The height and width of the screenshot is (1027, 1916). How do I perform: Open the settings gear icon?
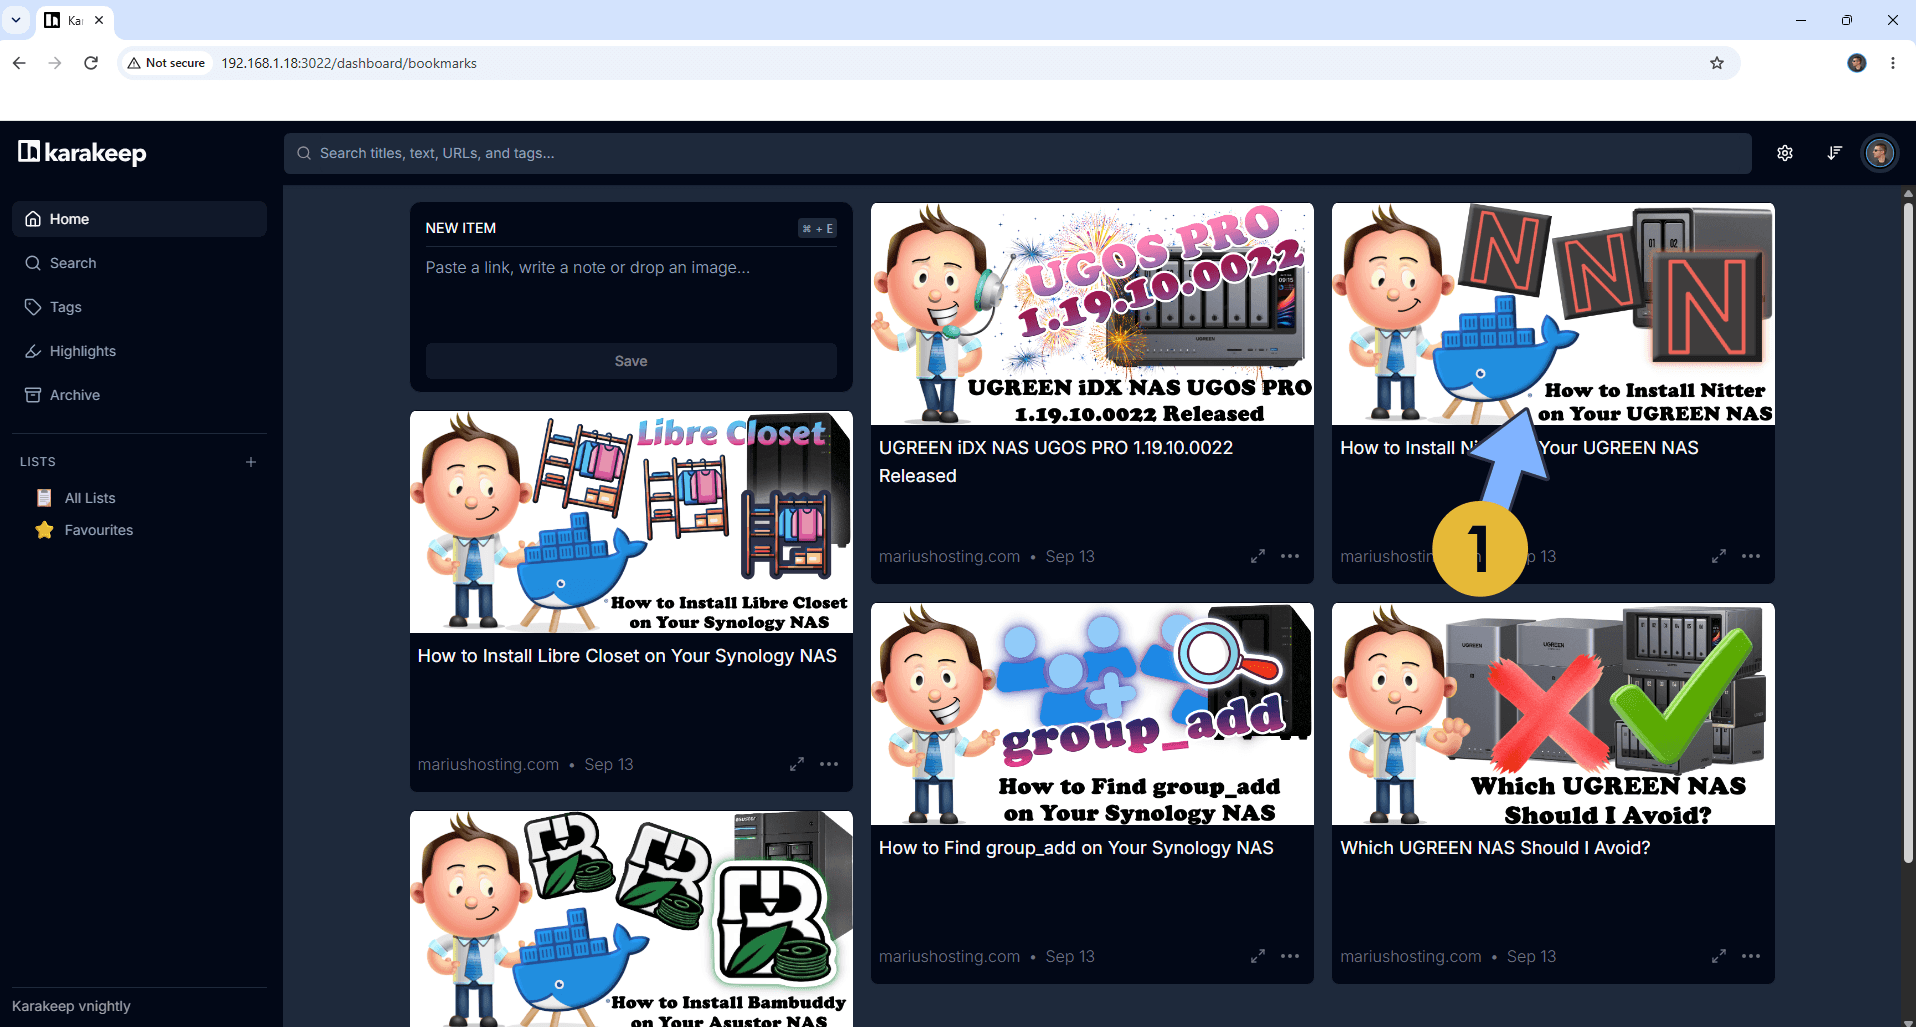coord(1785,153)
